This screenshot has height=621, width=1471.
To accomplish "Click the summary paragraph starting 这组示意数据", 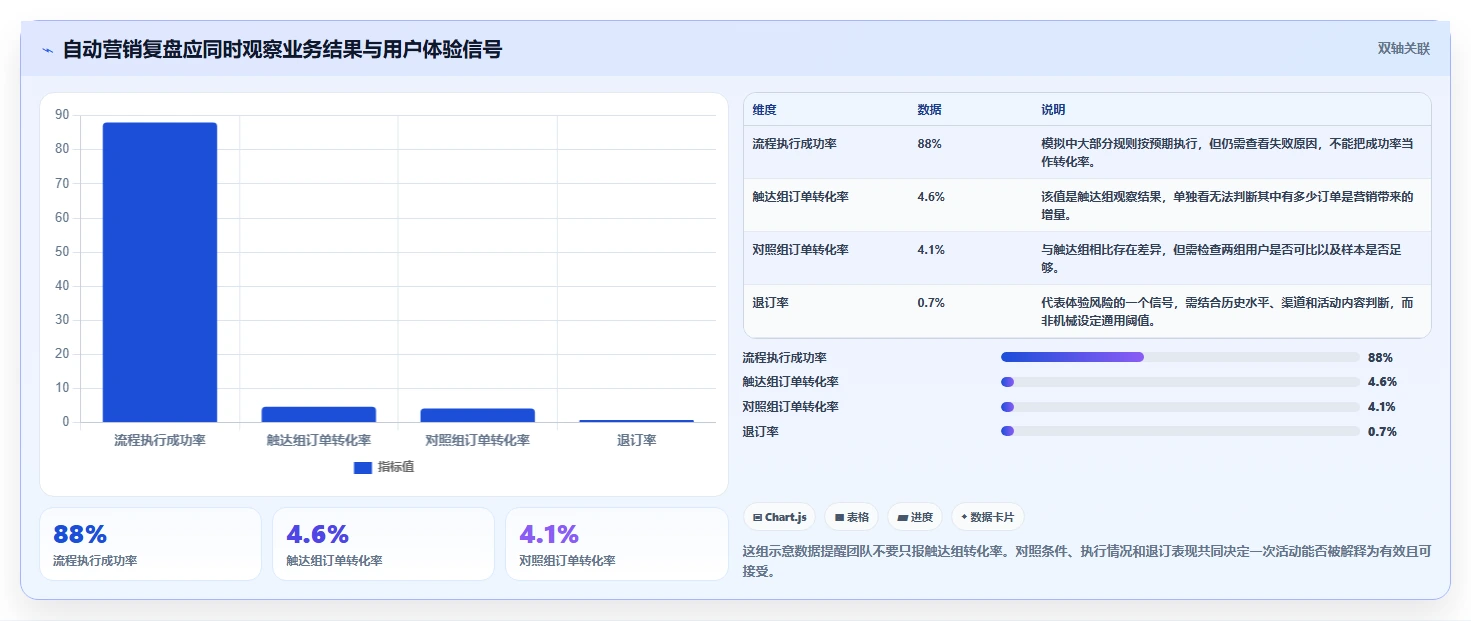I will [x=1087, y=562].
